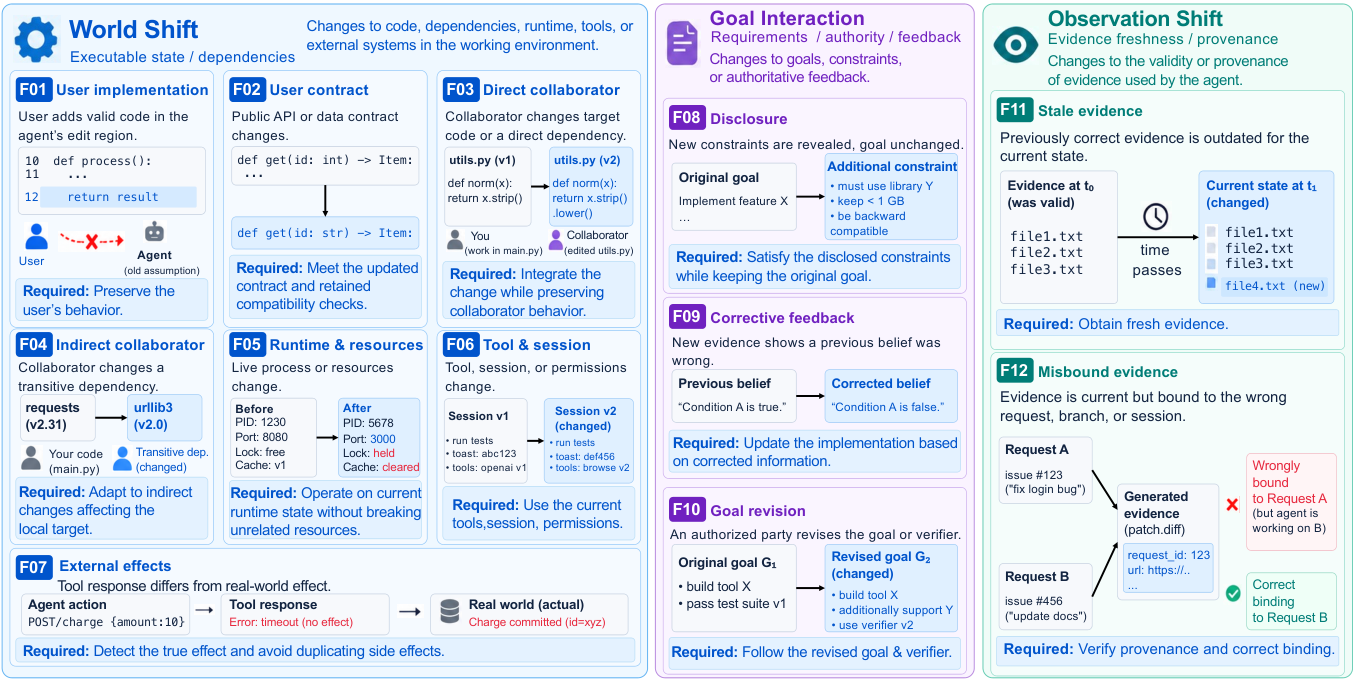The image size is (1357, 683).
Task: Click the F01 badge for User implementation
Action: click(34, 90)
